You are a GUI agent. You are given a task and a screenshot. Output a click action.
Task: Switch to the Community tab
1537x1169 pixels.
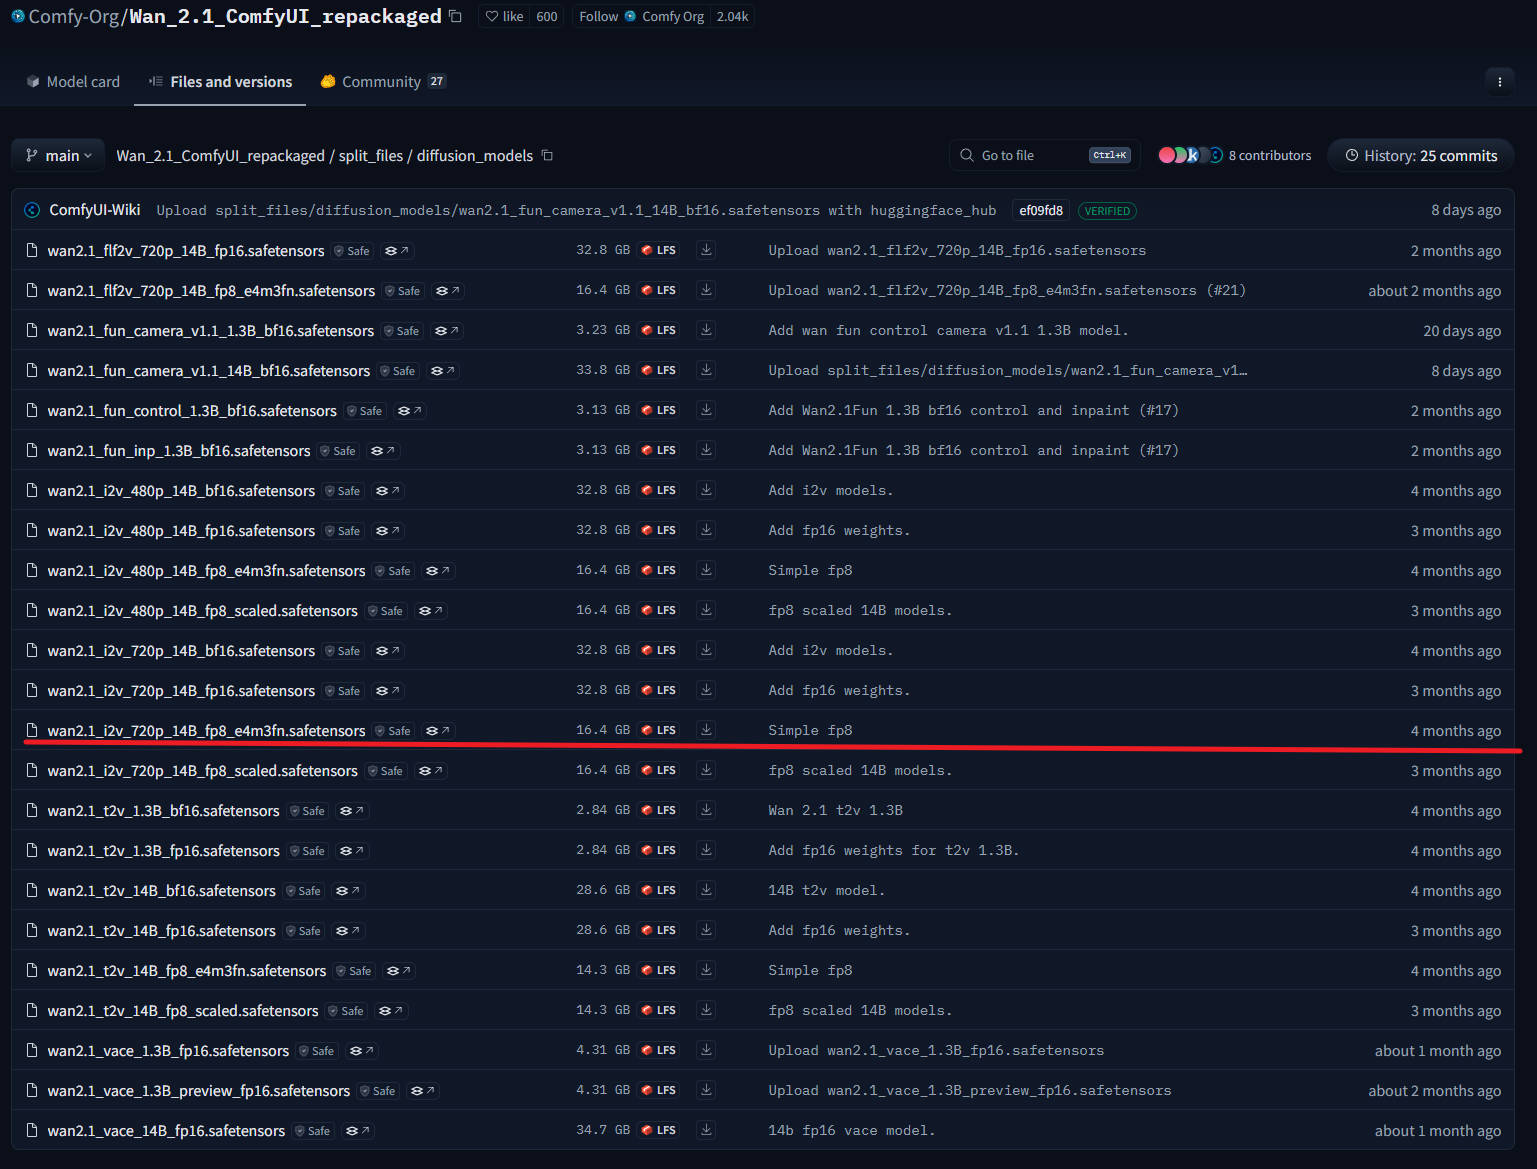coord(383,82)
